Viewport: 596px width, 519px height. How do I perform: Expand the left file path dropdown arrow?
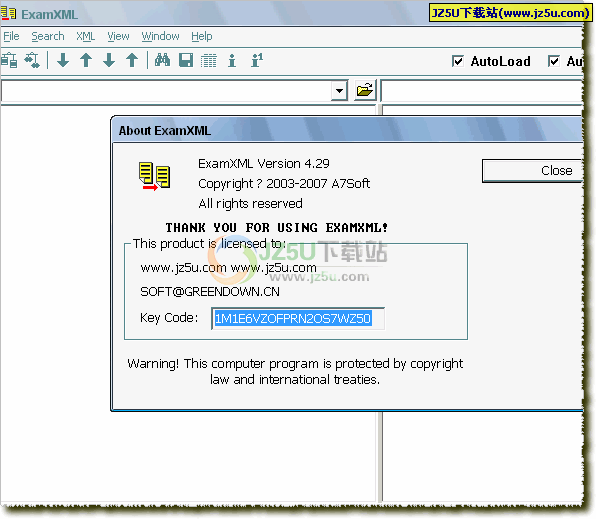339,91
